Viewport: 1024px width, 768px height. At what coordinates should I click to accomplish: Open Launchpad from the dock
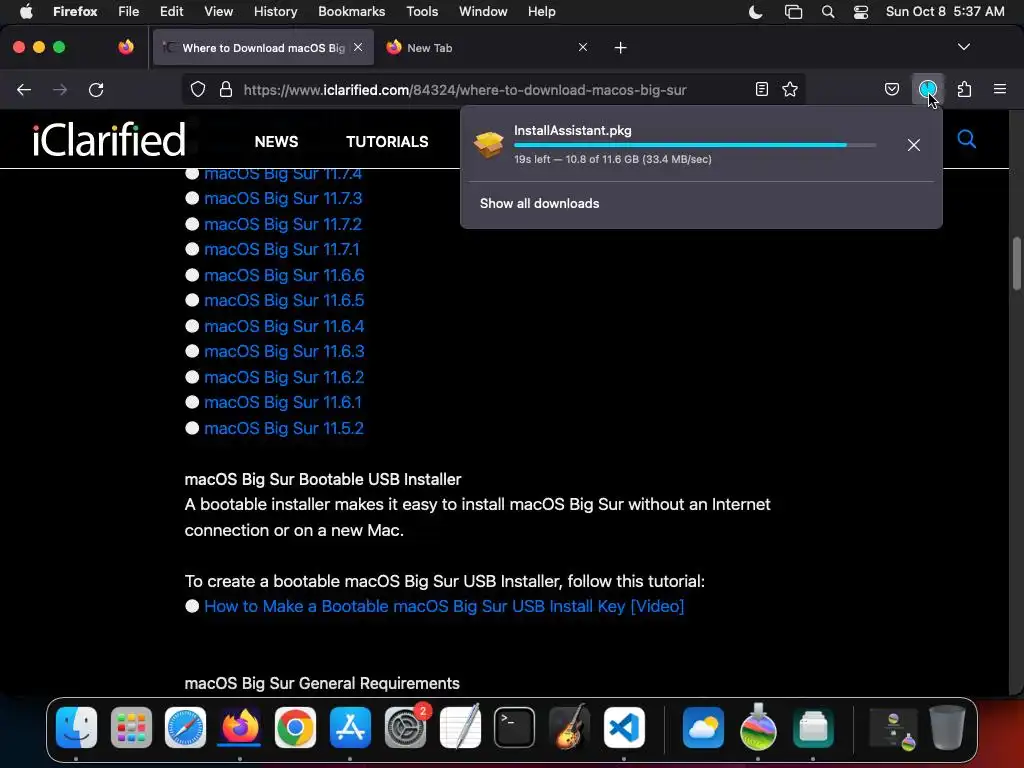click(x=131, y=727)
